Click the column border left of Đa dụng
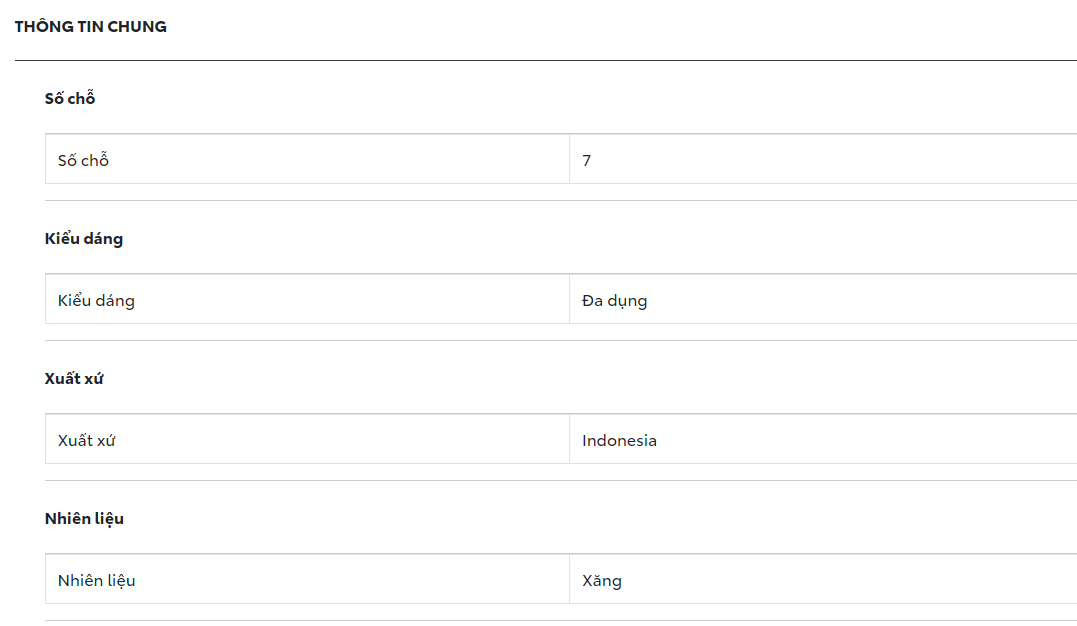The image size is (1077, 626). tap(570, 300)
